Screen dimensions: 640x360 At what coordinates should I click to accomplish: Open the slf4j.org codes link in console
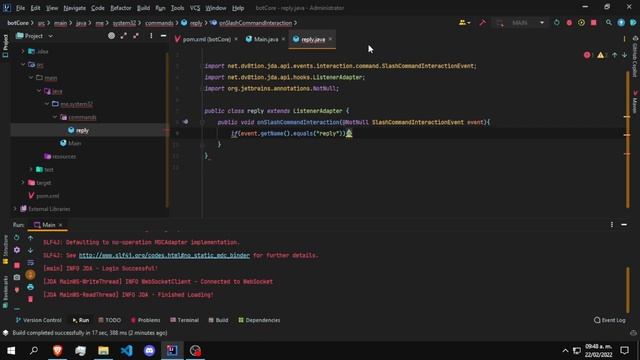click(x=164, y=256)
